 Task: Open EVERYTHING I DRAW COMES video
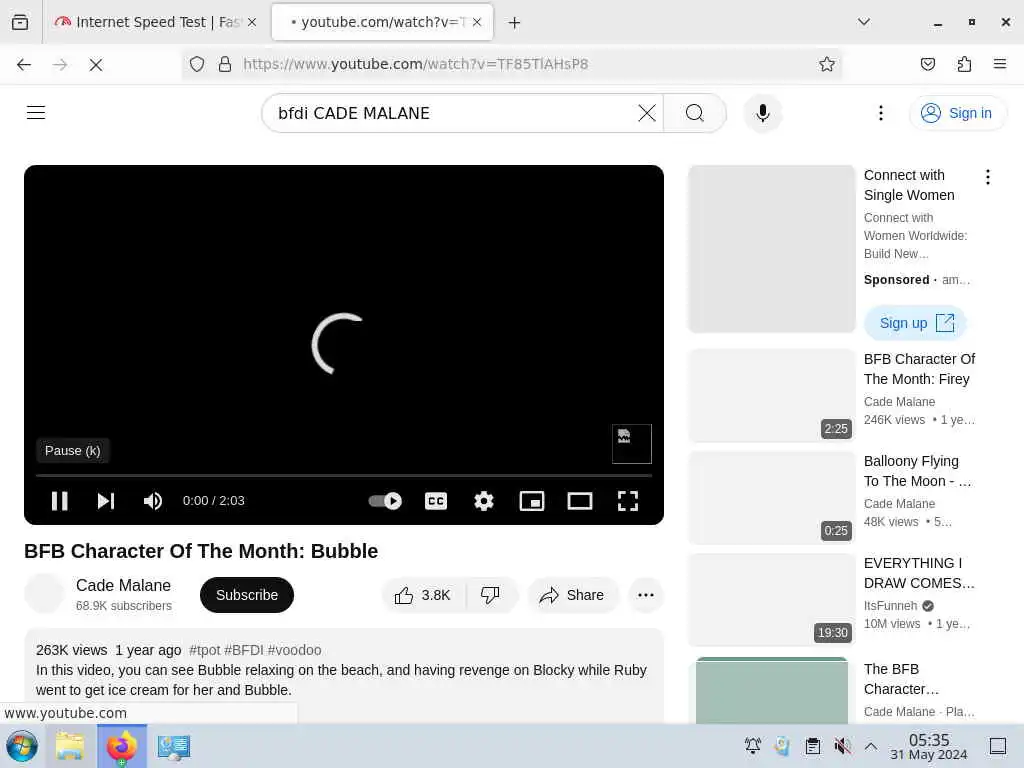pyautogui.click(x=919, y=573)
